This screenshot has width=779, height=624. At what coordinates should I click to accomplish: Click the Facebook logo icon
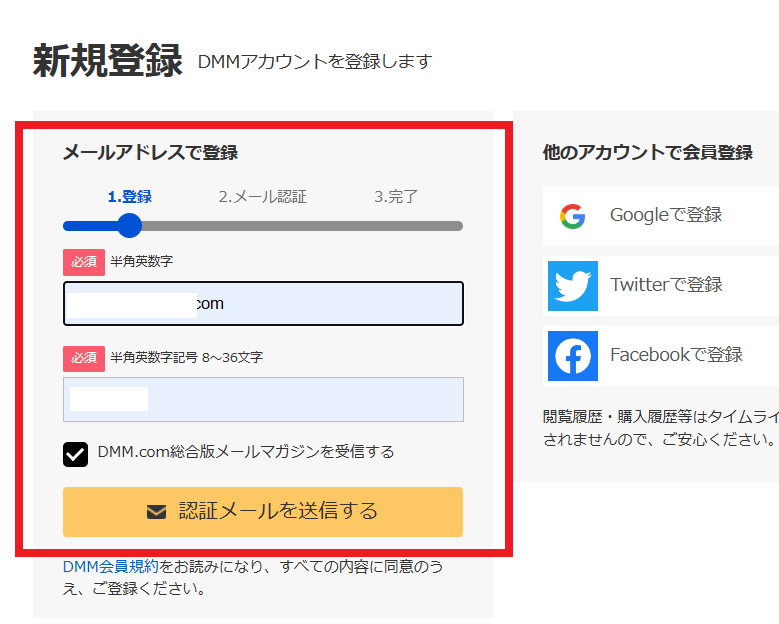point(572,355)
